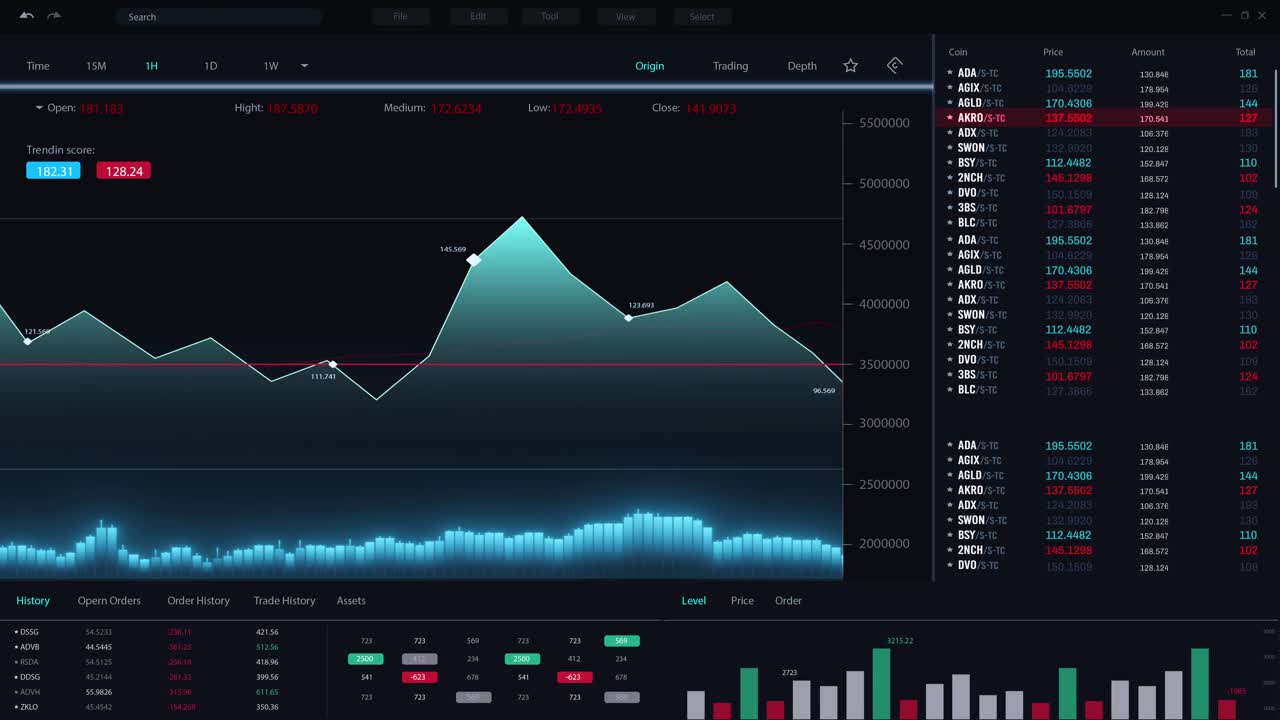
Task: Sort by the Amount column header
Action: [x=1148, y=52]
